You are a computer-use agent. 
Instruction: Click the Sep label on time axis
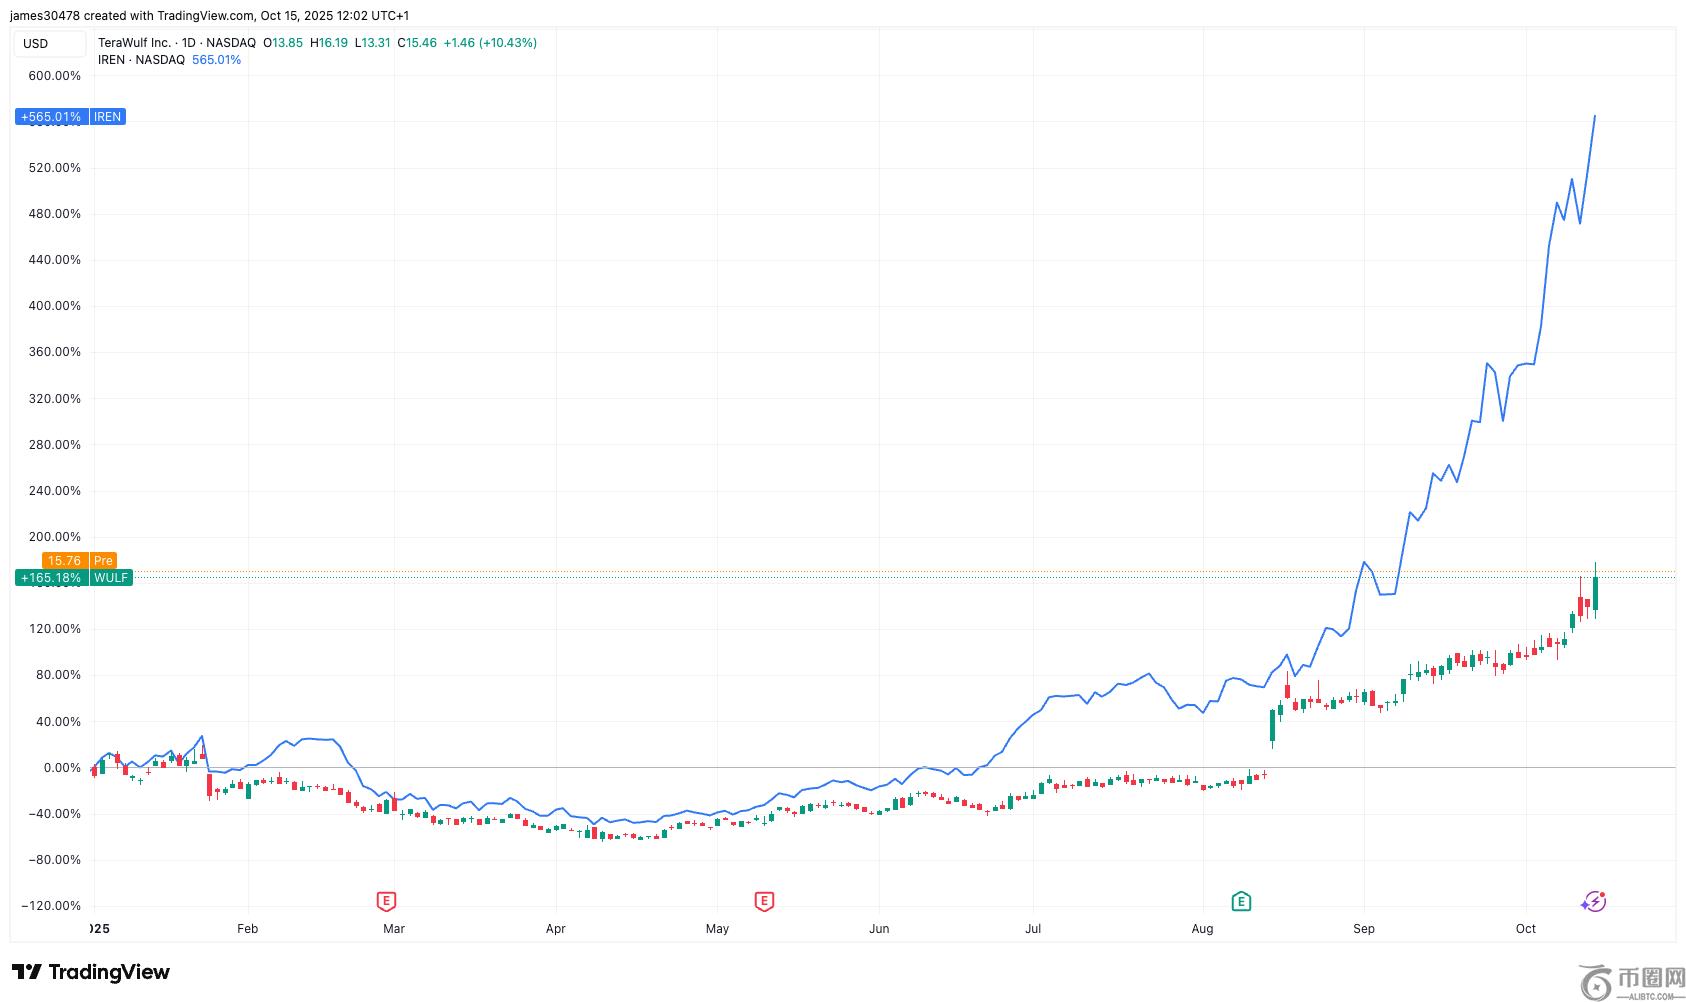(x=1364, y=929)
